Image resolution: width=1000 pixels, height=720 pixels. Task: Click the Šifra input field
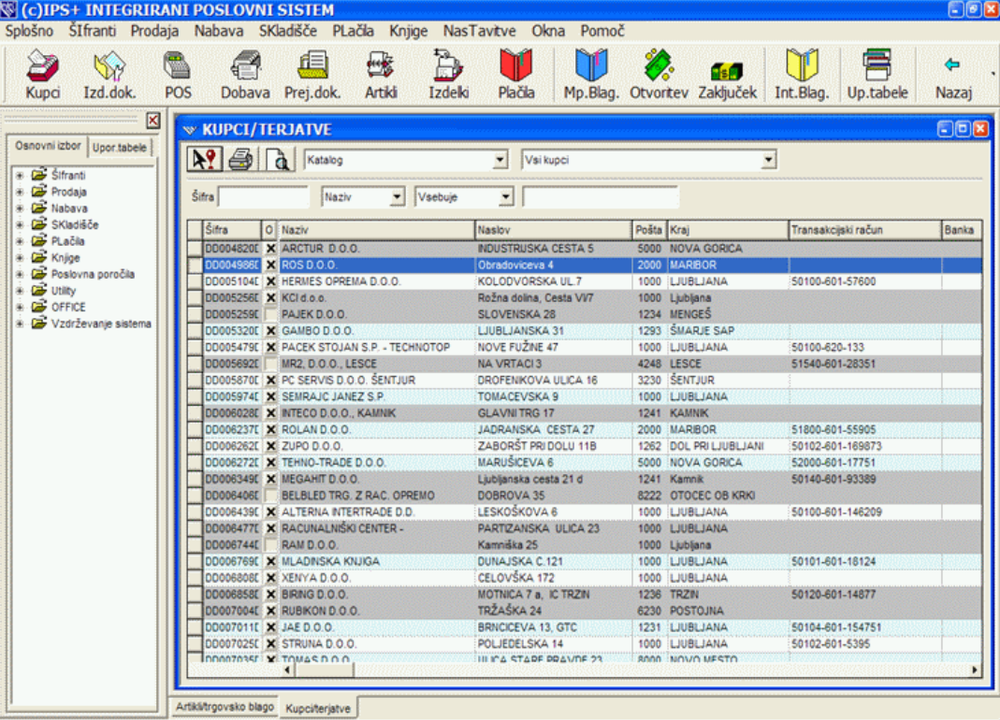(263, 197)
